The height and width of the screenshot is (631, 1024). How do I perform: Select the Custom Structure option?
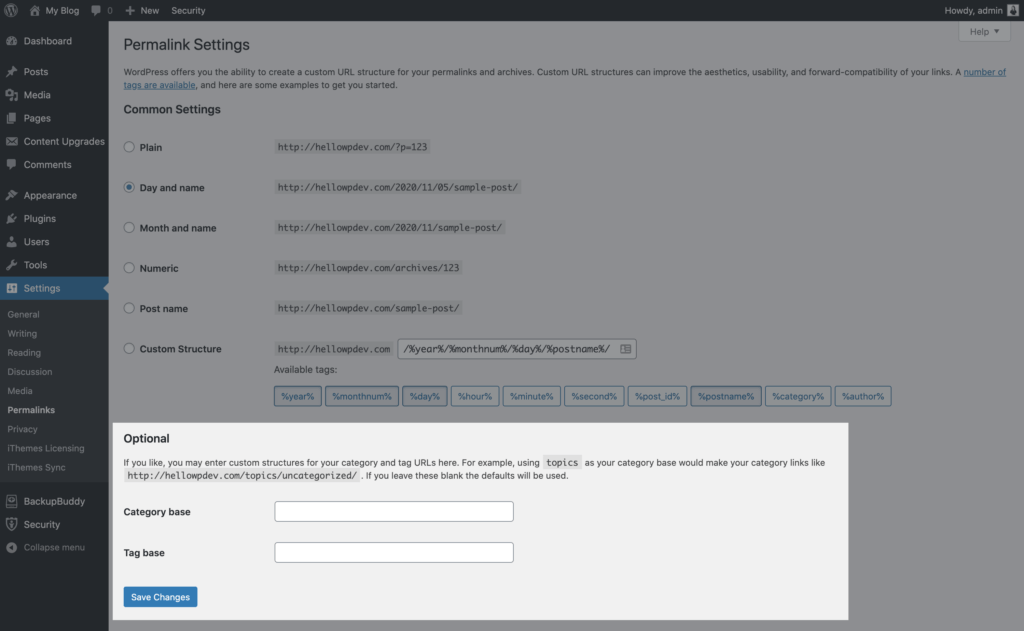(129, 349)
